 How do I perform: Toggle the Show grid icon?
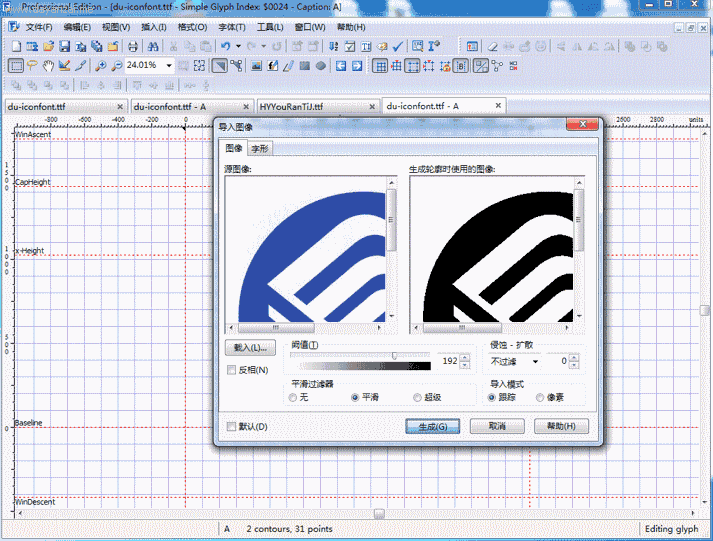click(x=380, y=66)
